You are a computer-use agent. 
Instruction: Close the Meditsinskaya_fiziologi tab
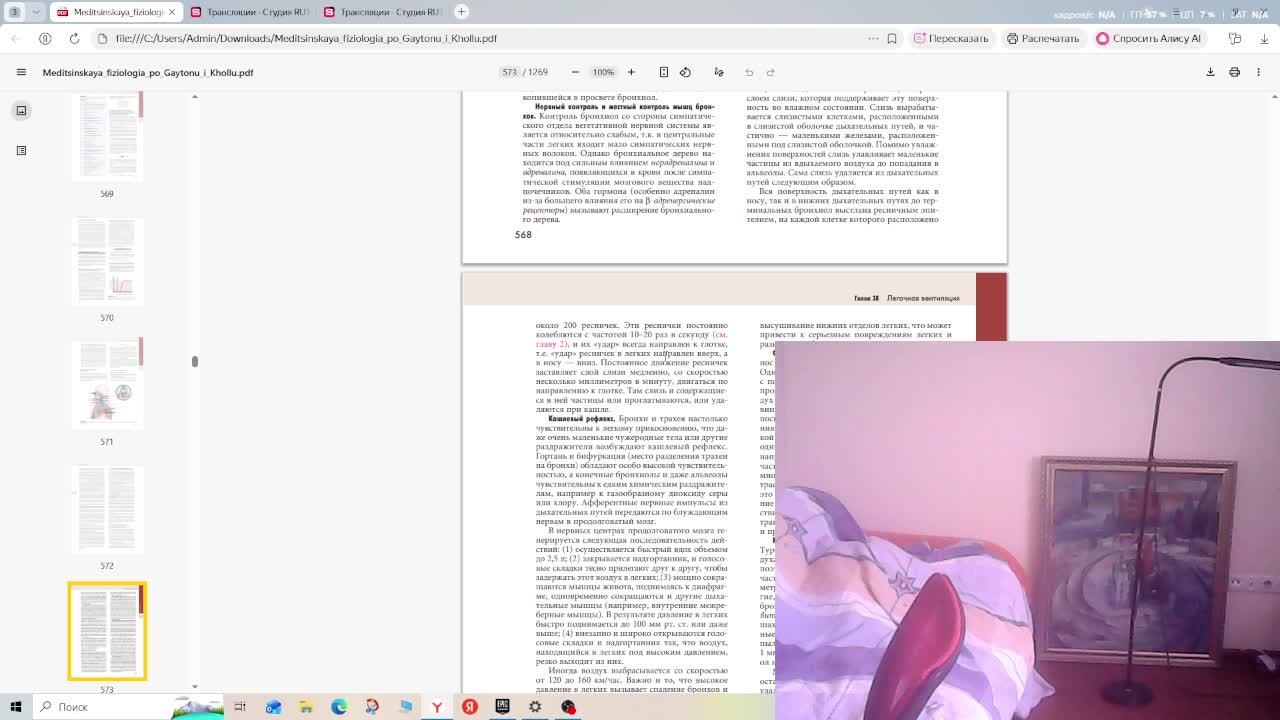point(171,12)
